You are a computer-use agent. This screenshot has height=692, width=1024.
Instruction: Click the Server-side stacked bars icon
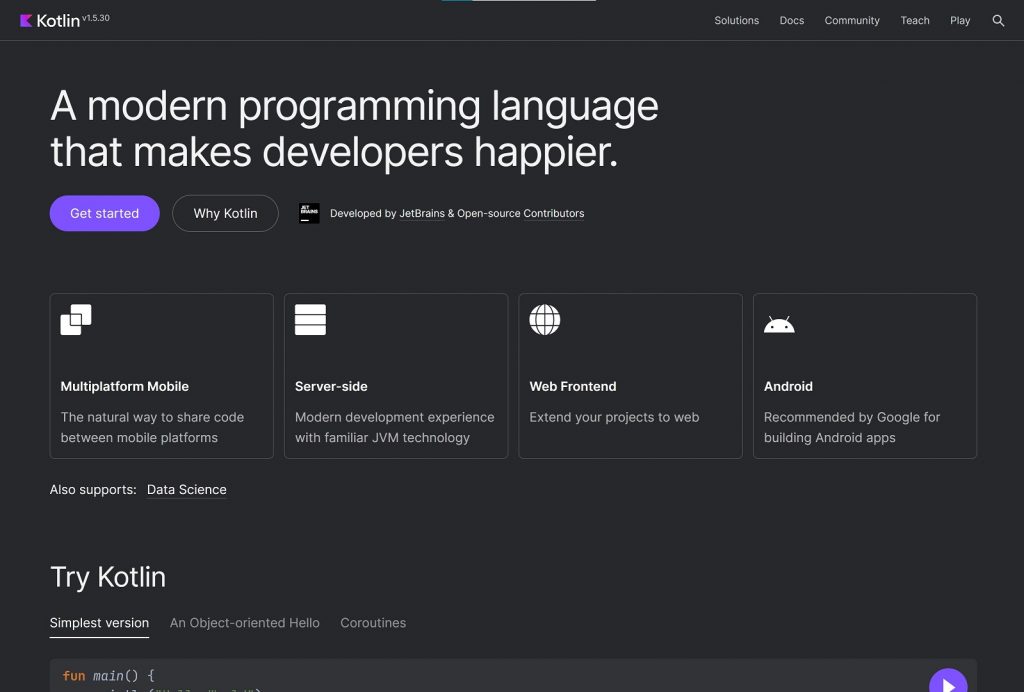310,320
